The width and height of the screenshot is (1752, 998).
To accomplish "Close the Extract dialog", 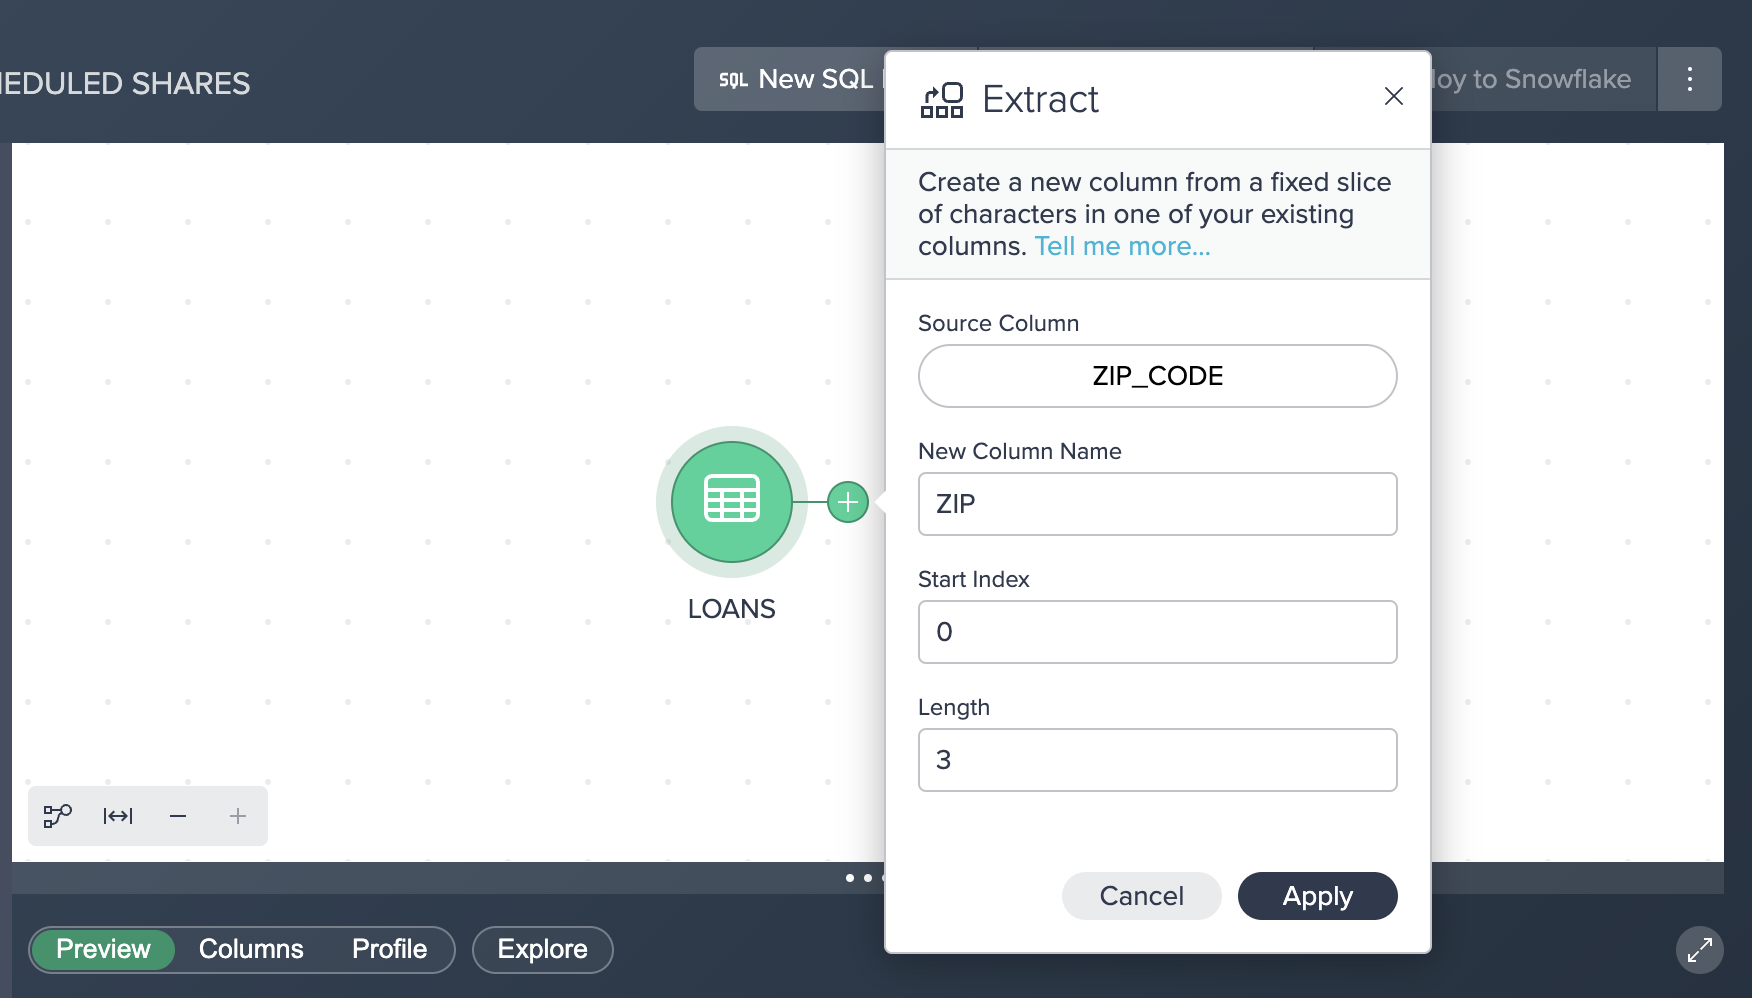I will click(x=1393, y=96).
